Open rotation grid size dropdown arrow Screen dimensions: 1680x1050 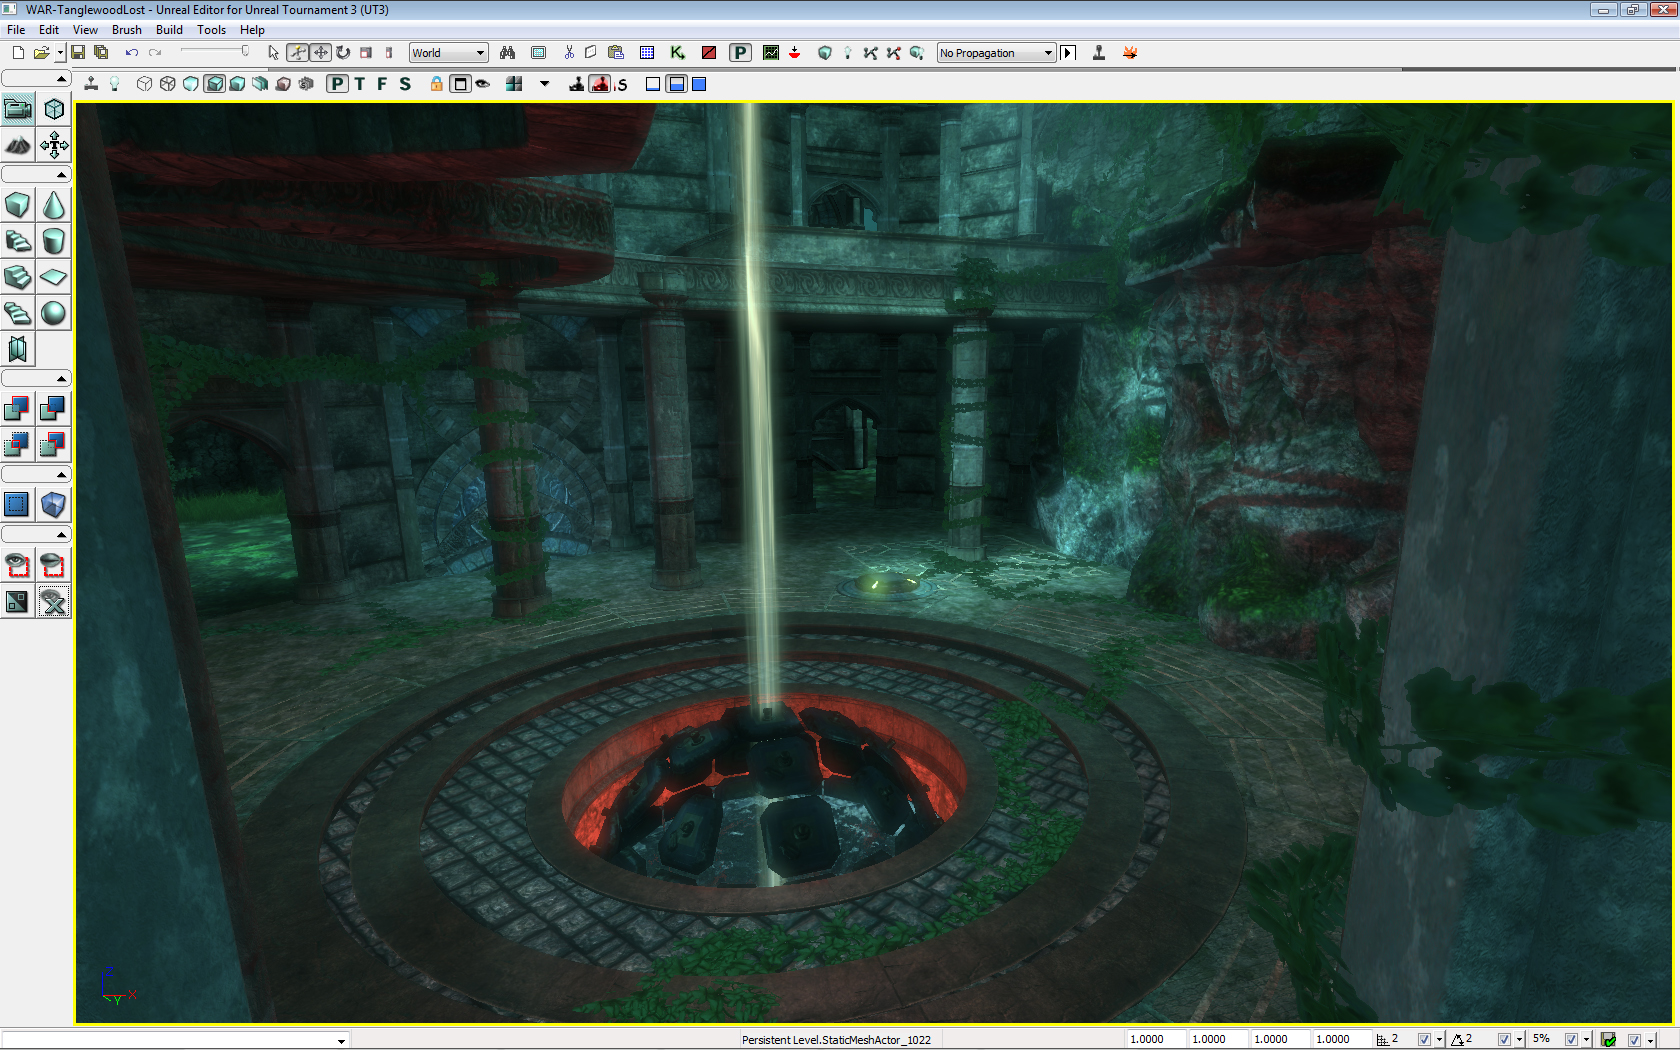pos(1519,1040)
